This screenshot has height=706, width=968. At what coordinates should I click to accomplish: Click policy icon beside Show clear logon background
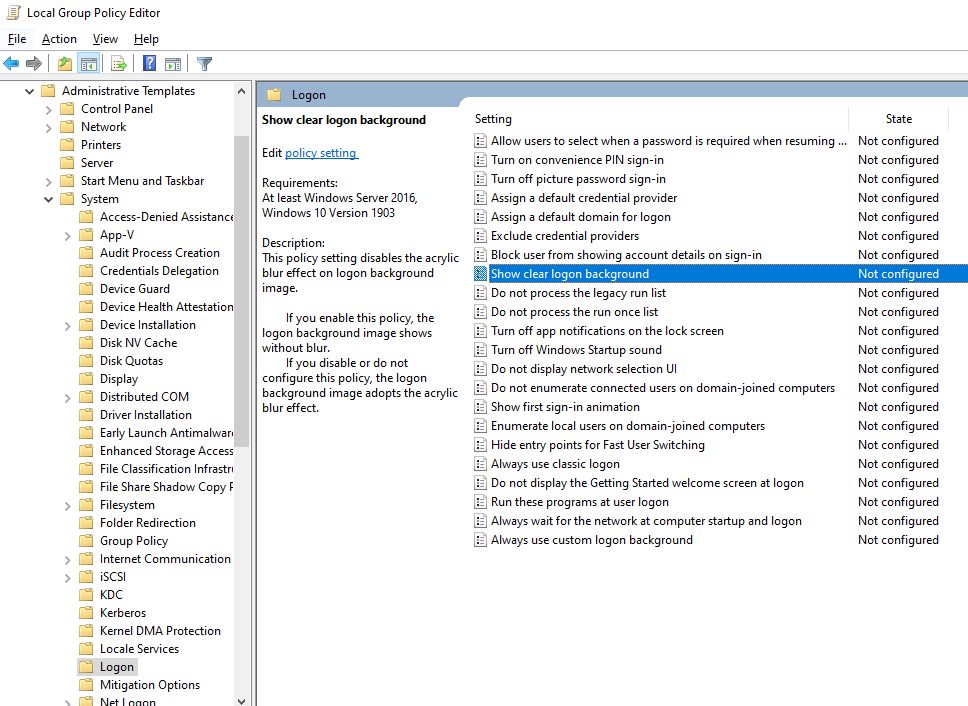pos(480,274)
